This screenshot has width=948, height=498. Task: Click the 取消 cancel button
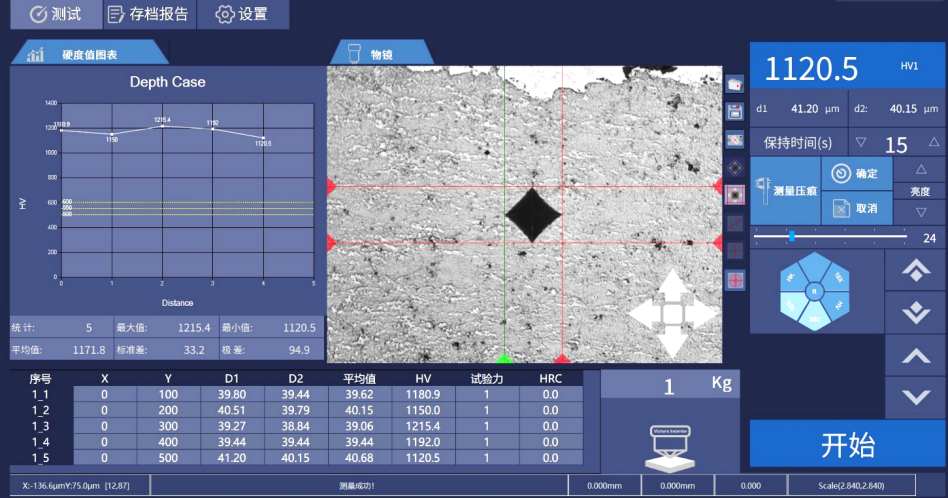[857, 209]
